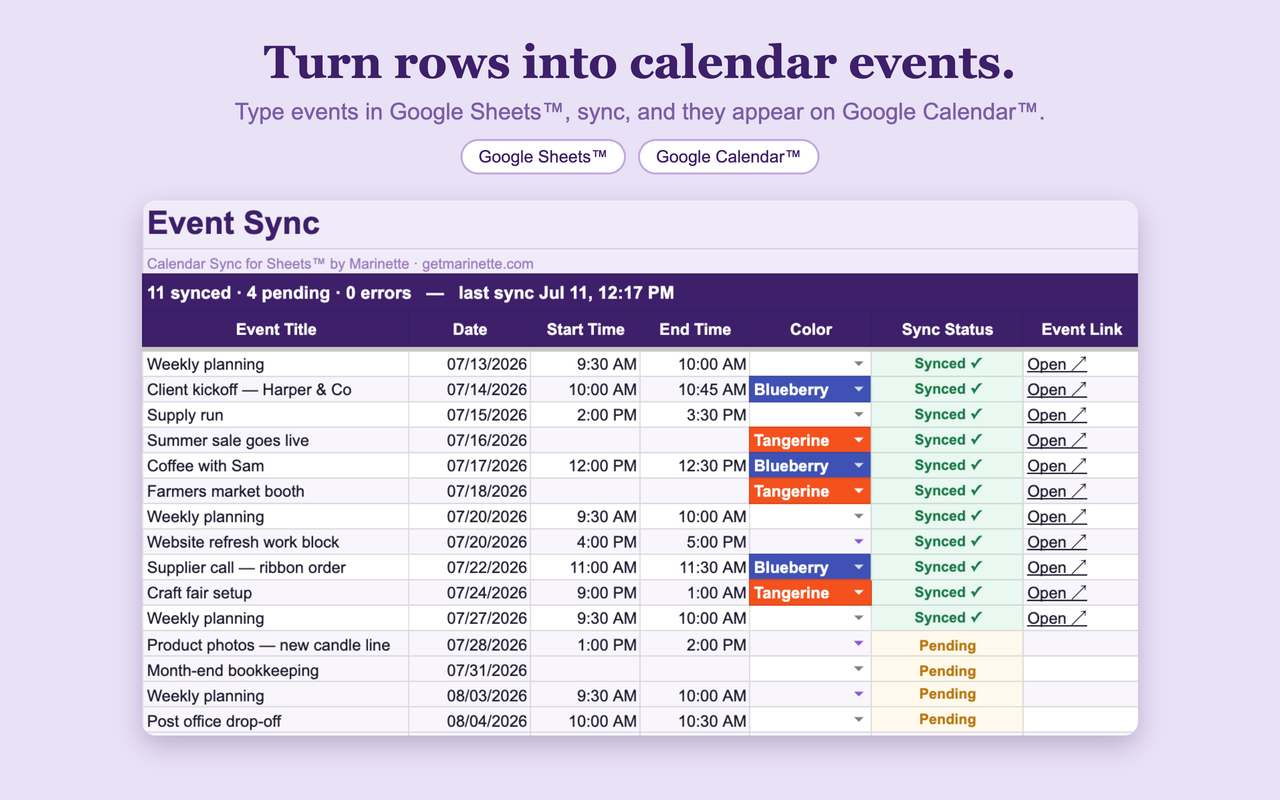
Task: Click the Sync Status column header
Action: point(947,329)
